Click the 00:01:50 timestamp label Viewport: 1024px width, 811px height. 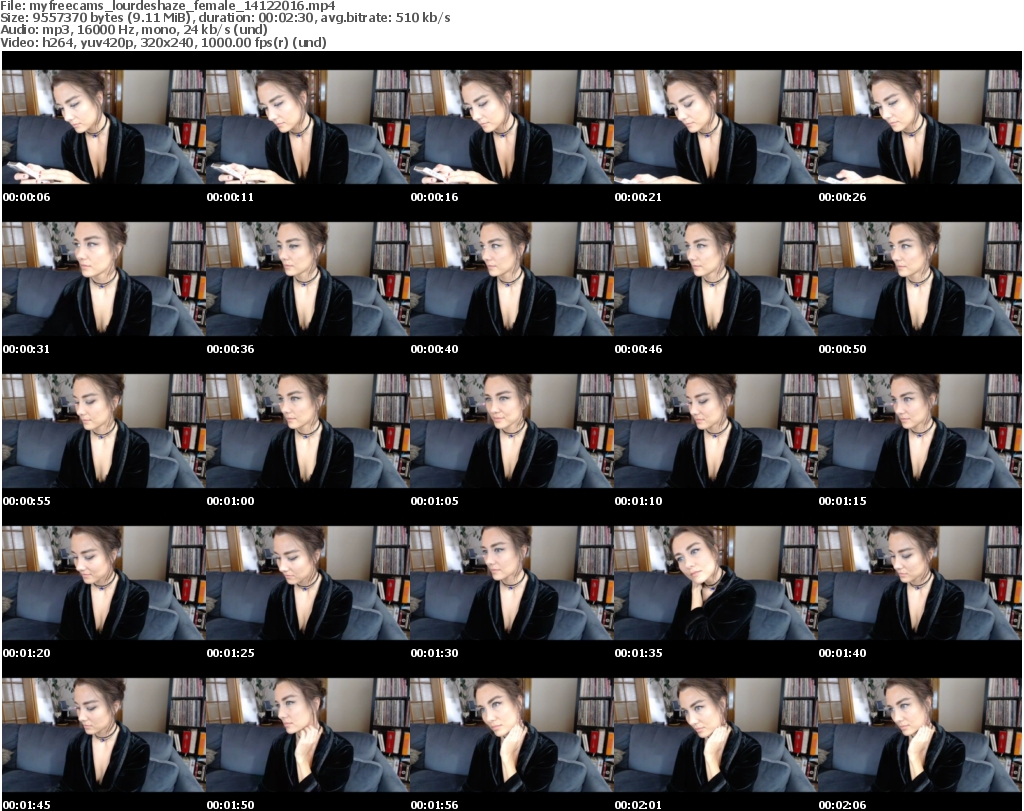[231, 805]
